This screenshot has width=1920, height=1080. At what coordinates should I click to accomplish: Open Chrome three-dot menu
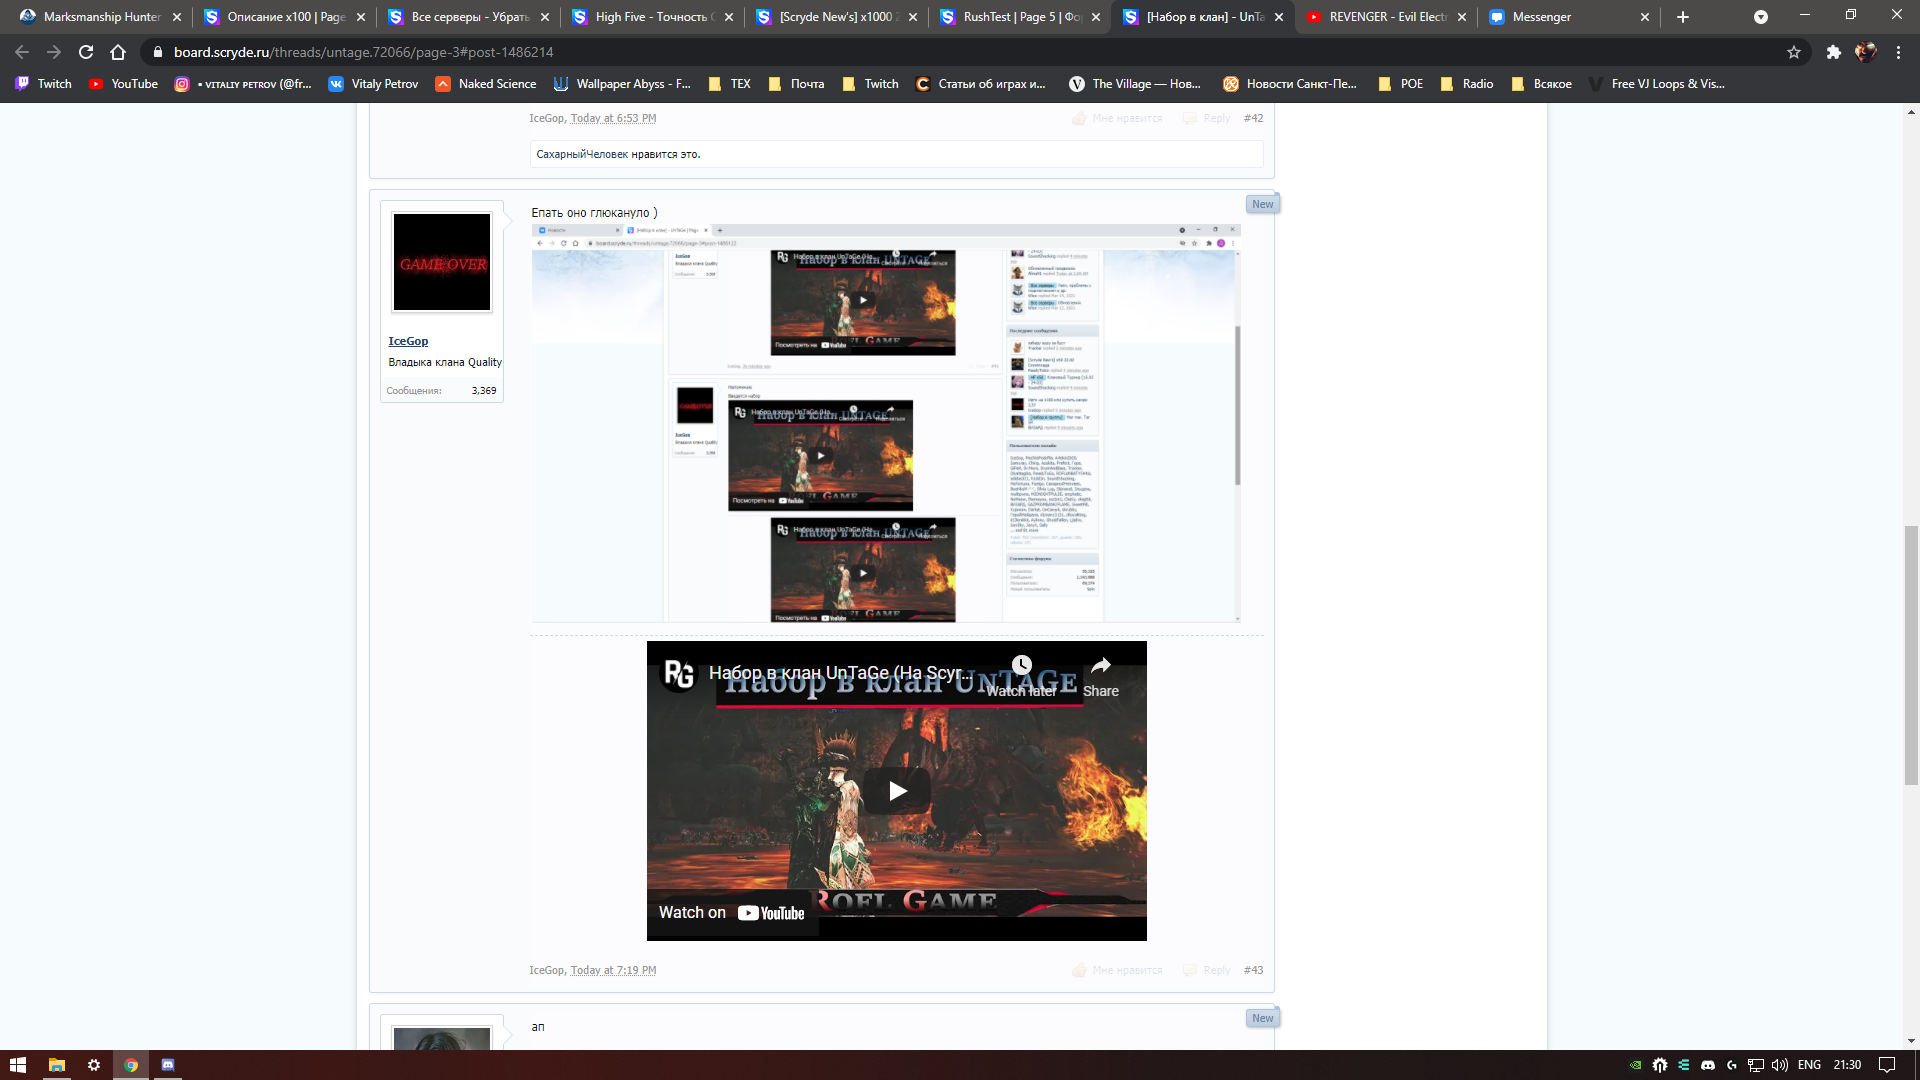[x=1898, y=52]
